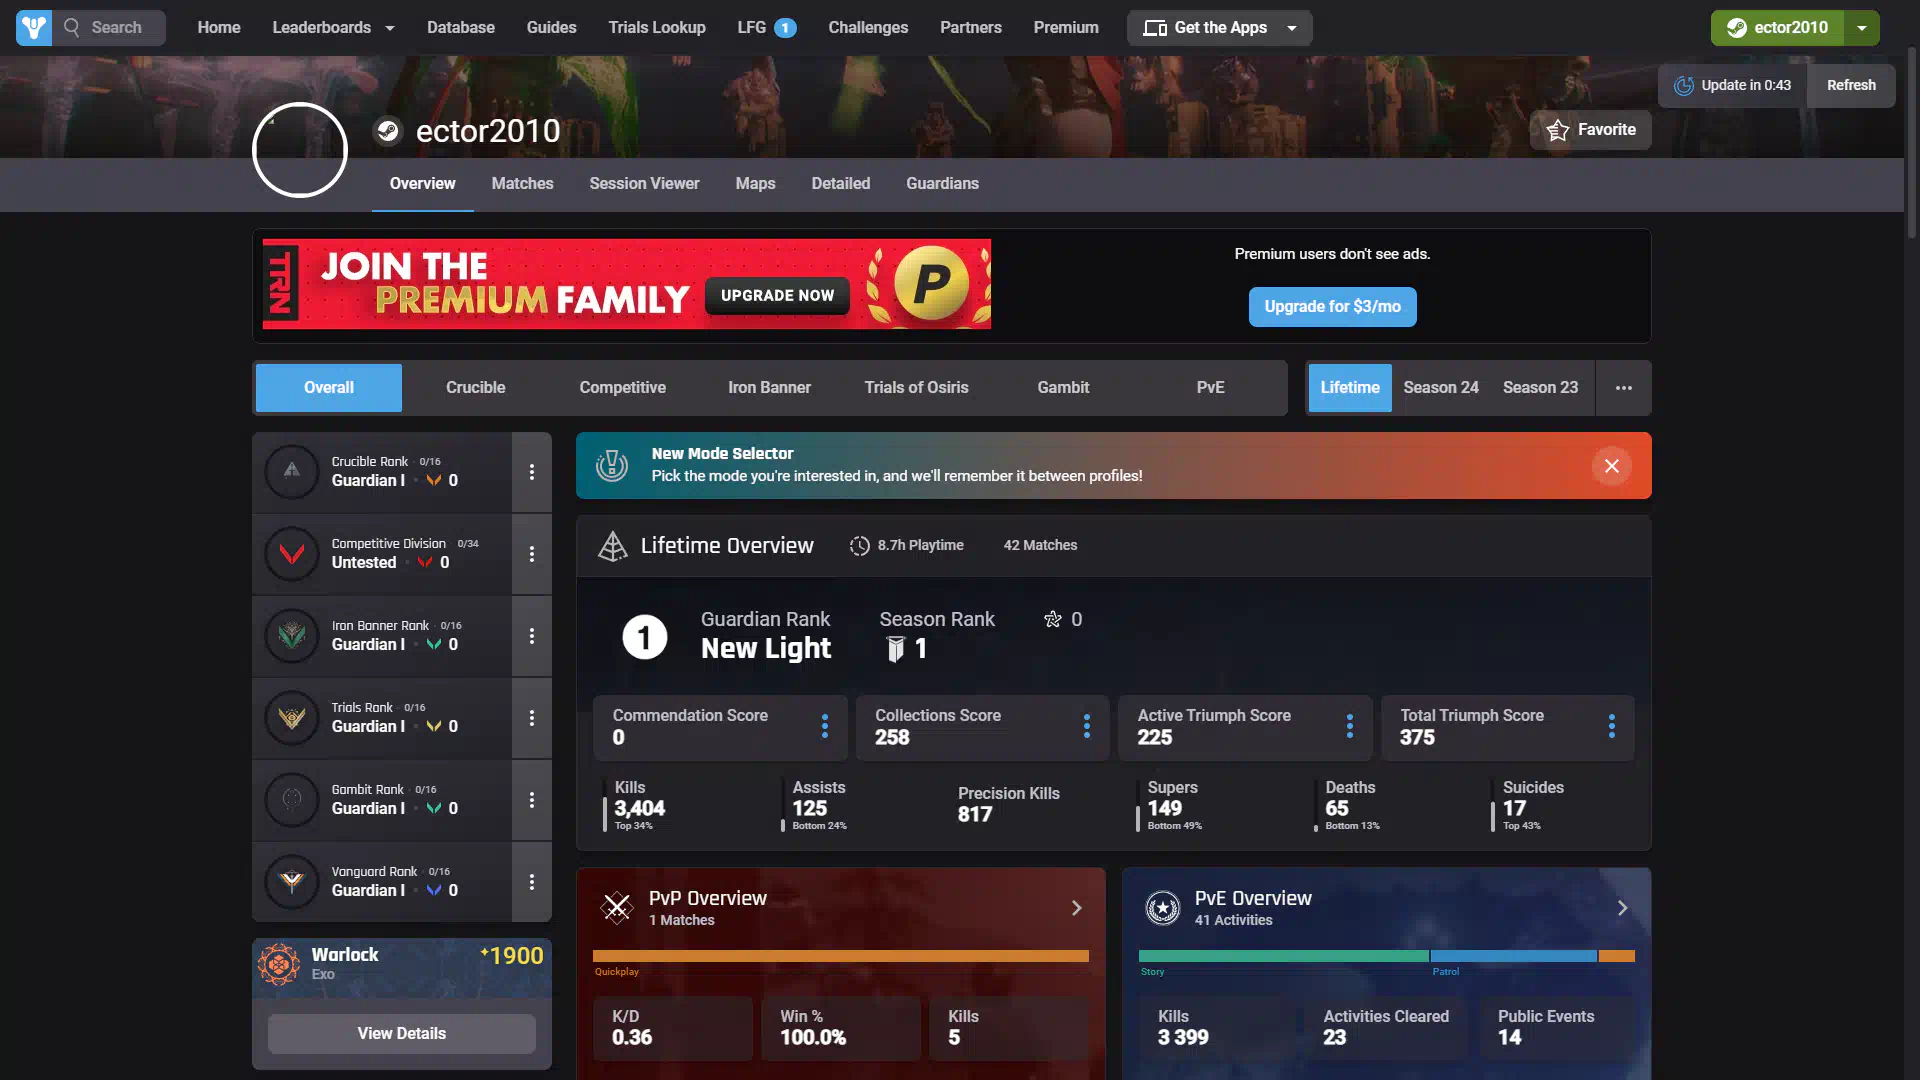Open more seasons ellipsis menu

[1624, 388]
